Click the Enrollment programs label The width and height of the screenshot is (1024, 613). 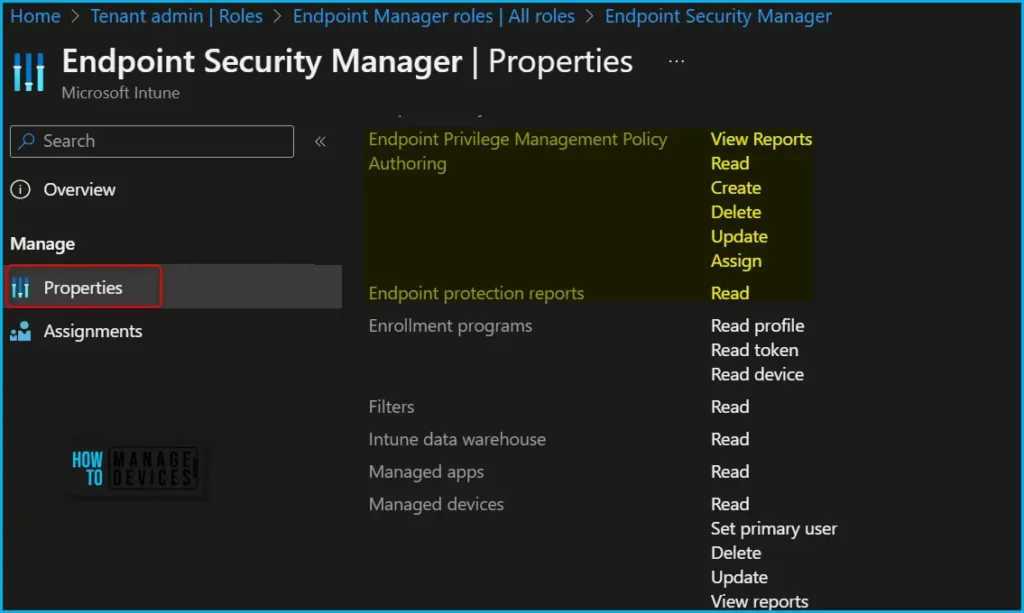point(450,326)
